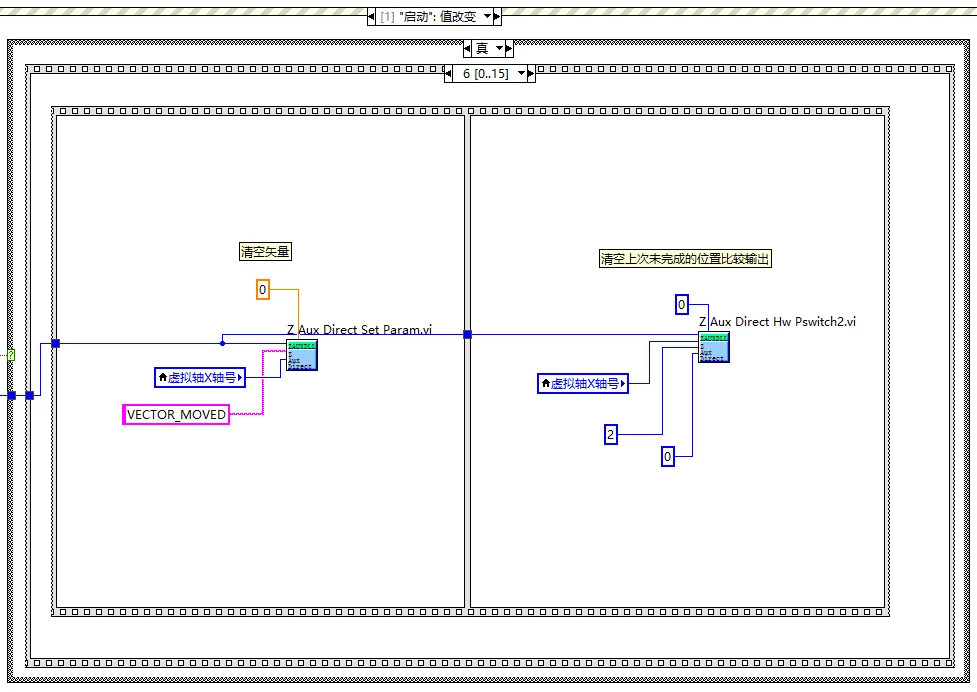
Task: Click the VECTOR_MOVED string constant
Action: (176, 415)
